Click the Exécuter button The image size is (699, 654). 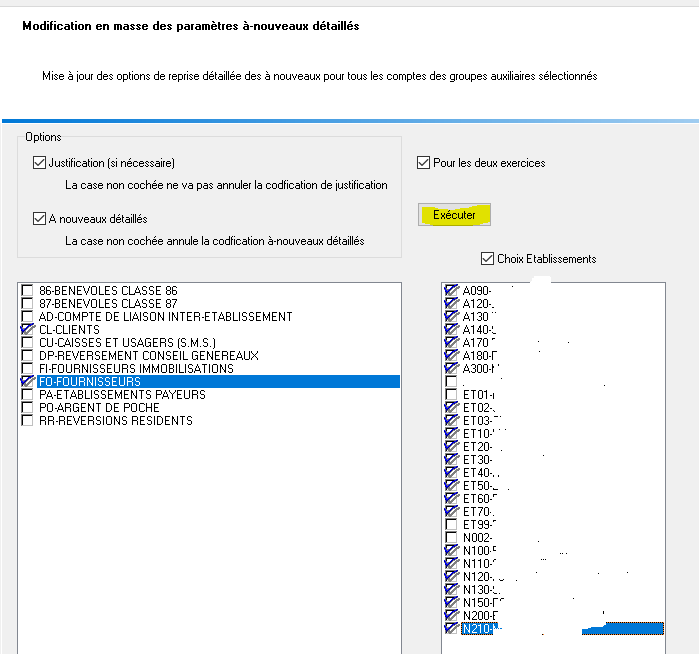point(454,215)
